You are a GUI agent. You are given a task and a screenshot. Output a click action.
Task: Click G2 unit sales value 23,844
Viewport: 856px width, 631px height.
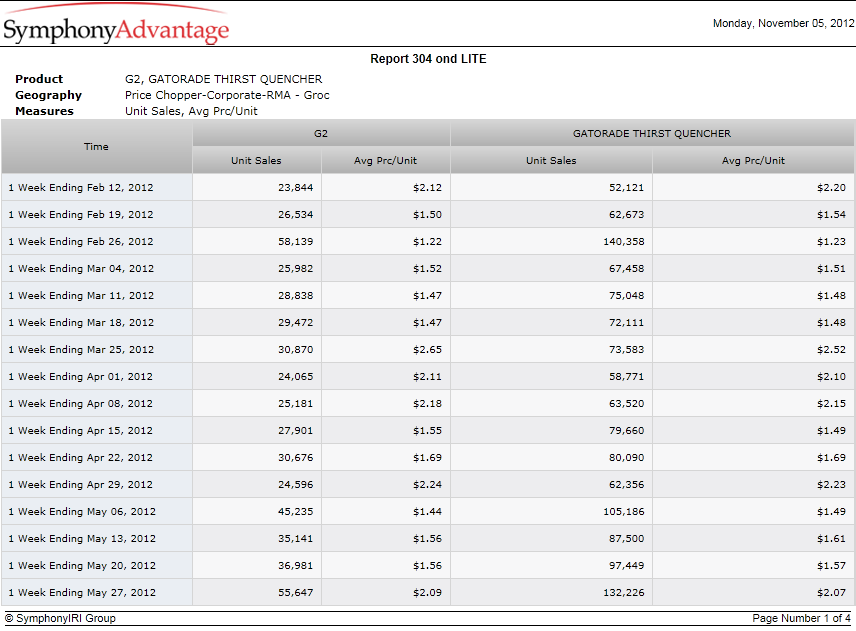295,188
